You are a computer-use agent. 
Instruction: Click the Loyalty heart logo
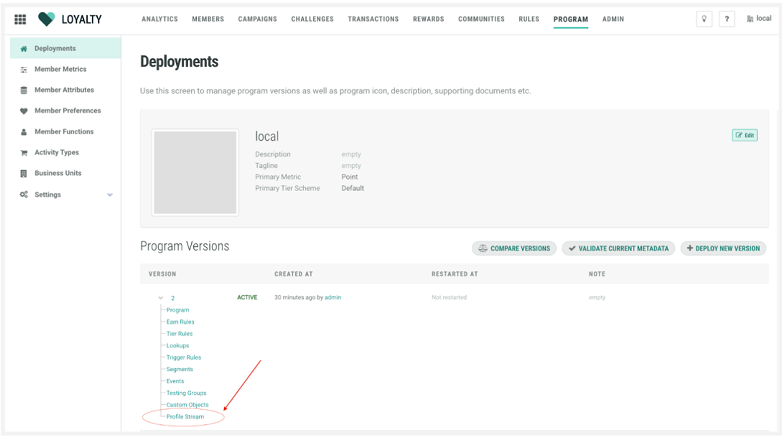click(46, 19)
